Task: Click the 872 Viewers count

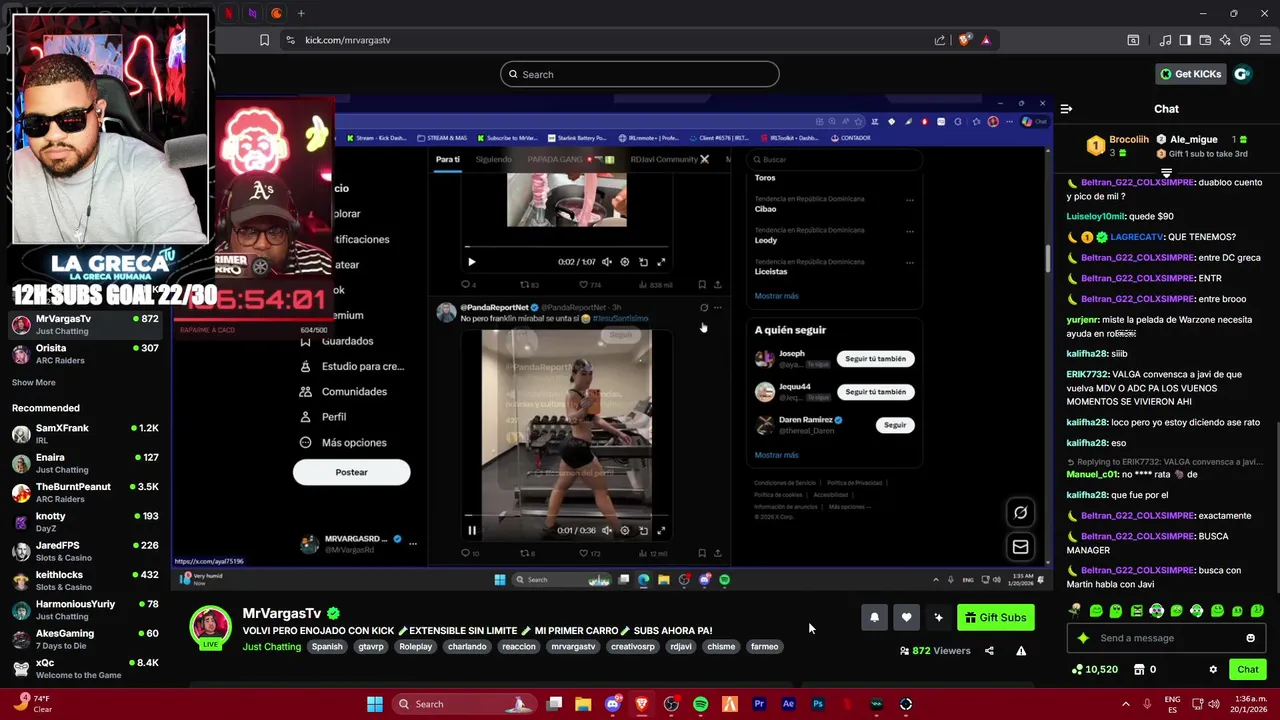Action: click(x=935, y=651)
